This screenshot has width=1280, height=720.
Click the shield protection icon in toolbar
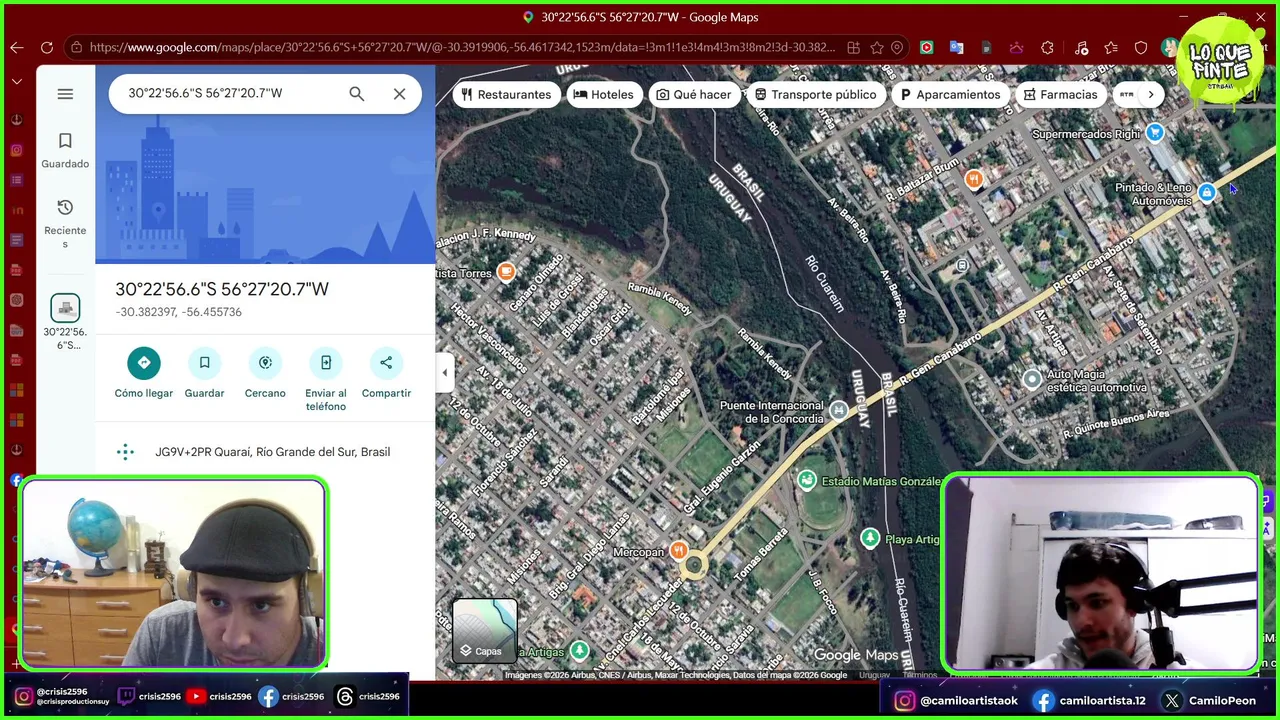(1141, 47)
